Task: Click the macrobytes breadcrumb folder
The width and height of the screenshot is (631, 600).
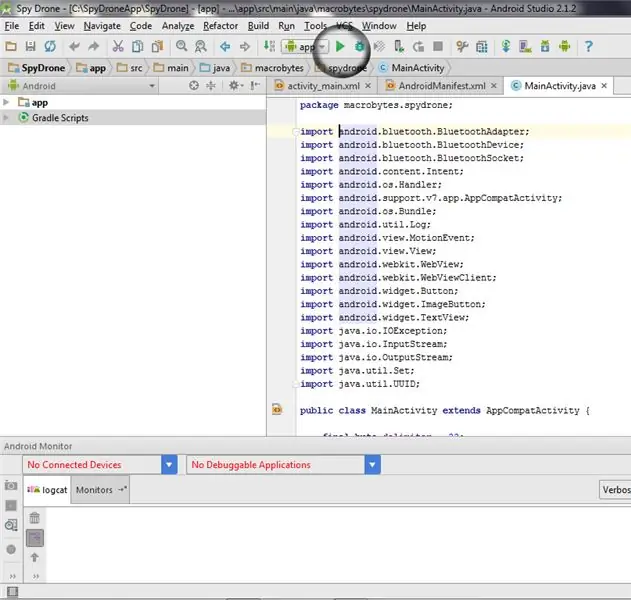Action: point(272,68)
